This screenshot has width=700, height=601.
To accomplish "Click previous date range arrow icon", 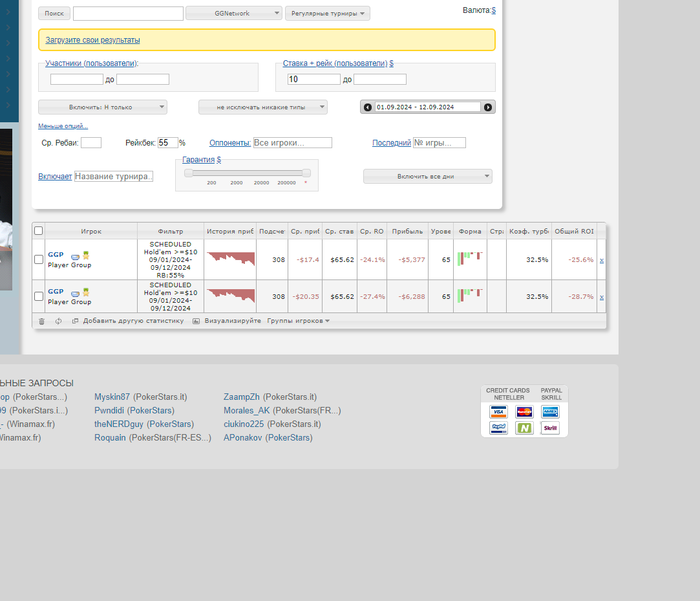I will 367,107.
